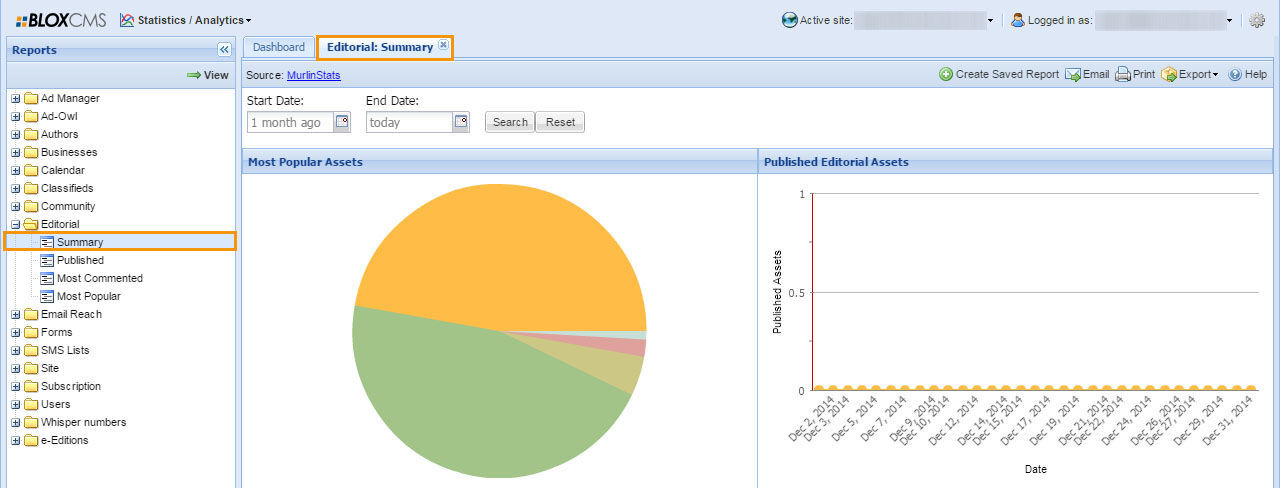Expand the Classifieds folder
Screen dimensions: 1280x491
tap(16, 188)
